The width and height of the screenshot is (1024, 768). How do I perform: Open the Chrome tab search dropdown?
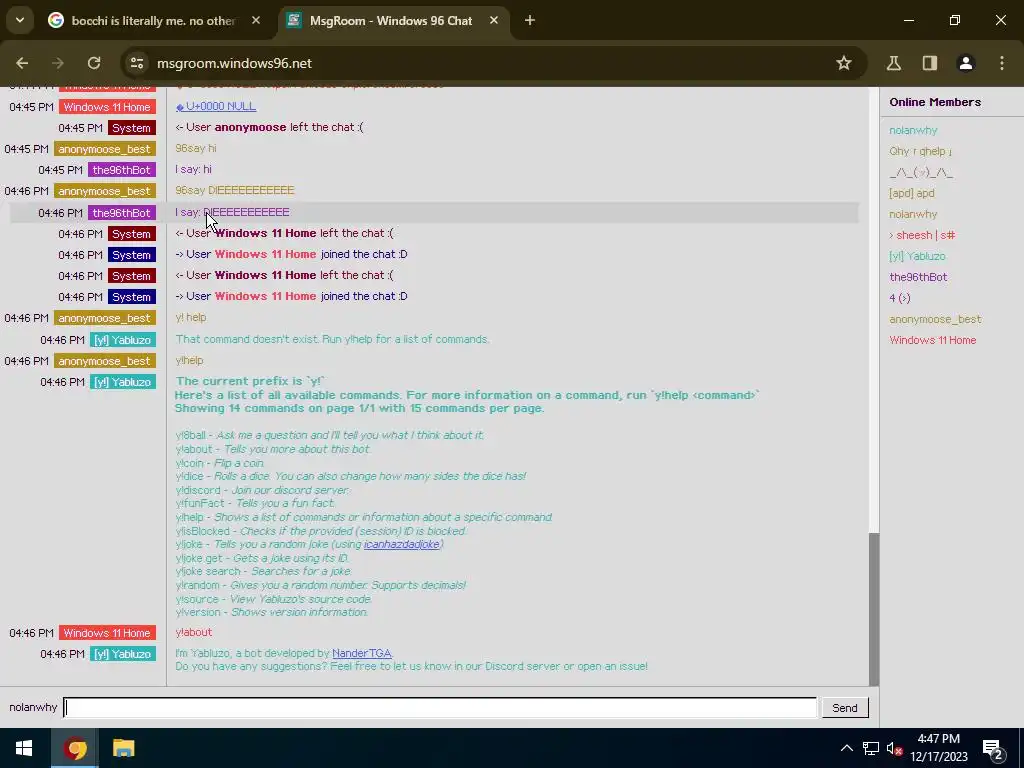[20, 20]
